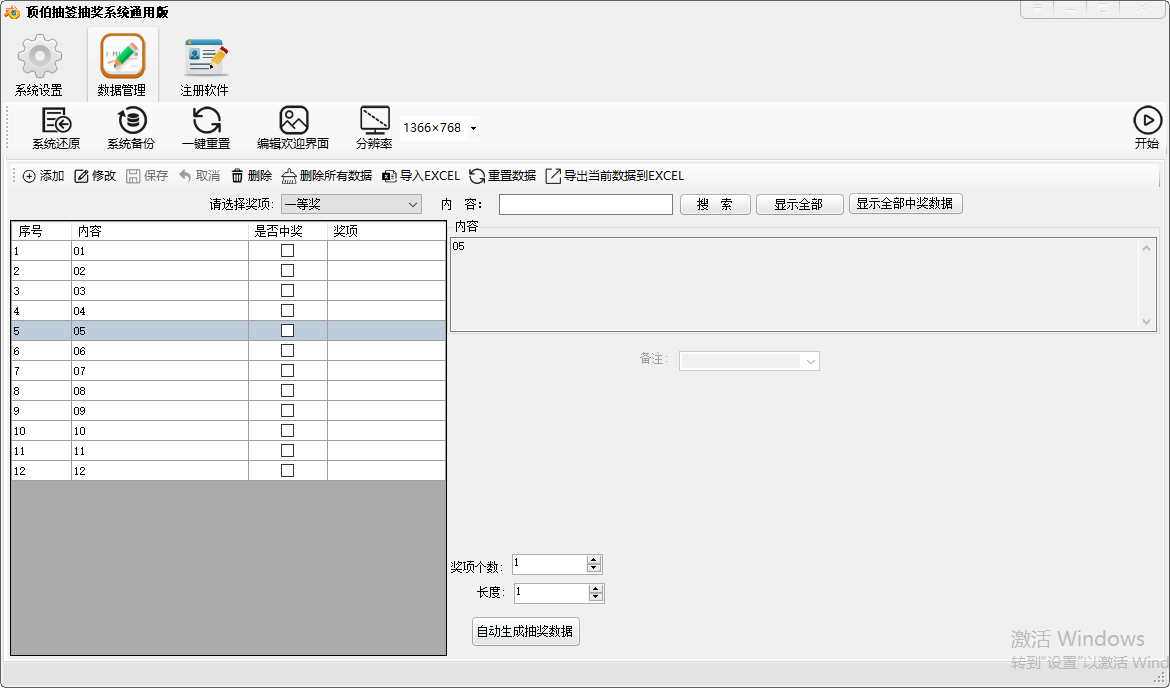Expand the 请选择奖项 prize dropdown
1170x688 pixels.
(413, 205)
